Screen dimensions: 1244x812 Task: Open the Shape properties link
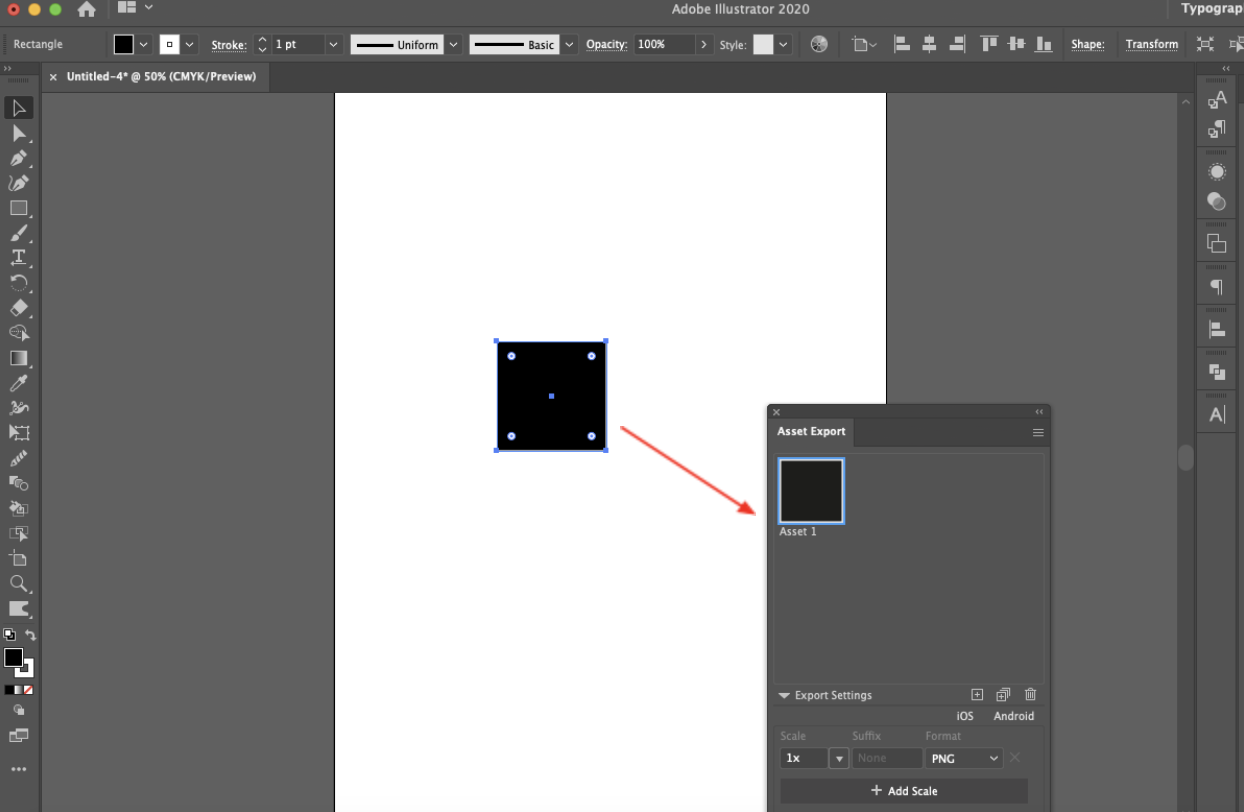(1088, 45)
